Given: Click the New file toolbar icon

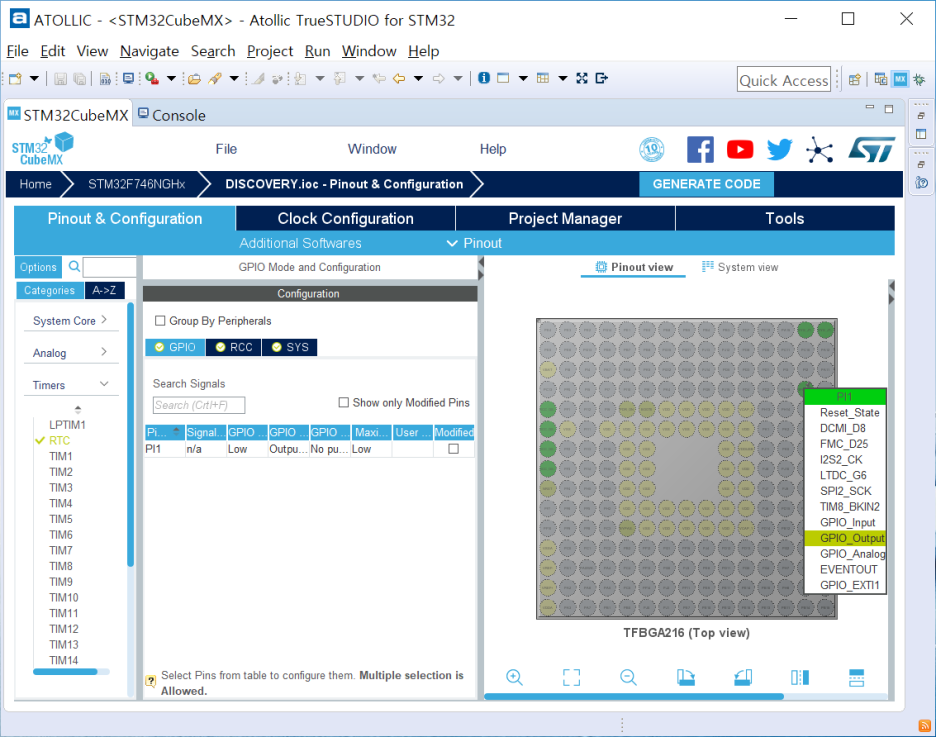Looking at the screenshot, I should [x=16, y=78].
